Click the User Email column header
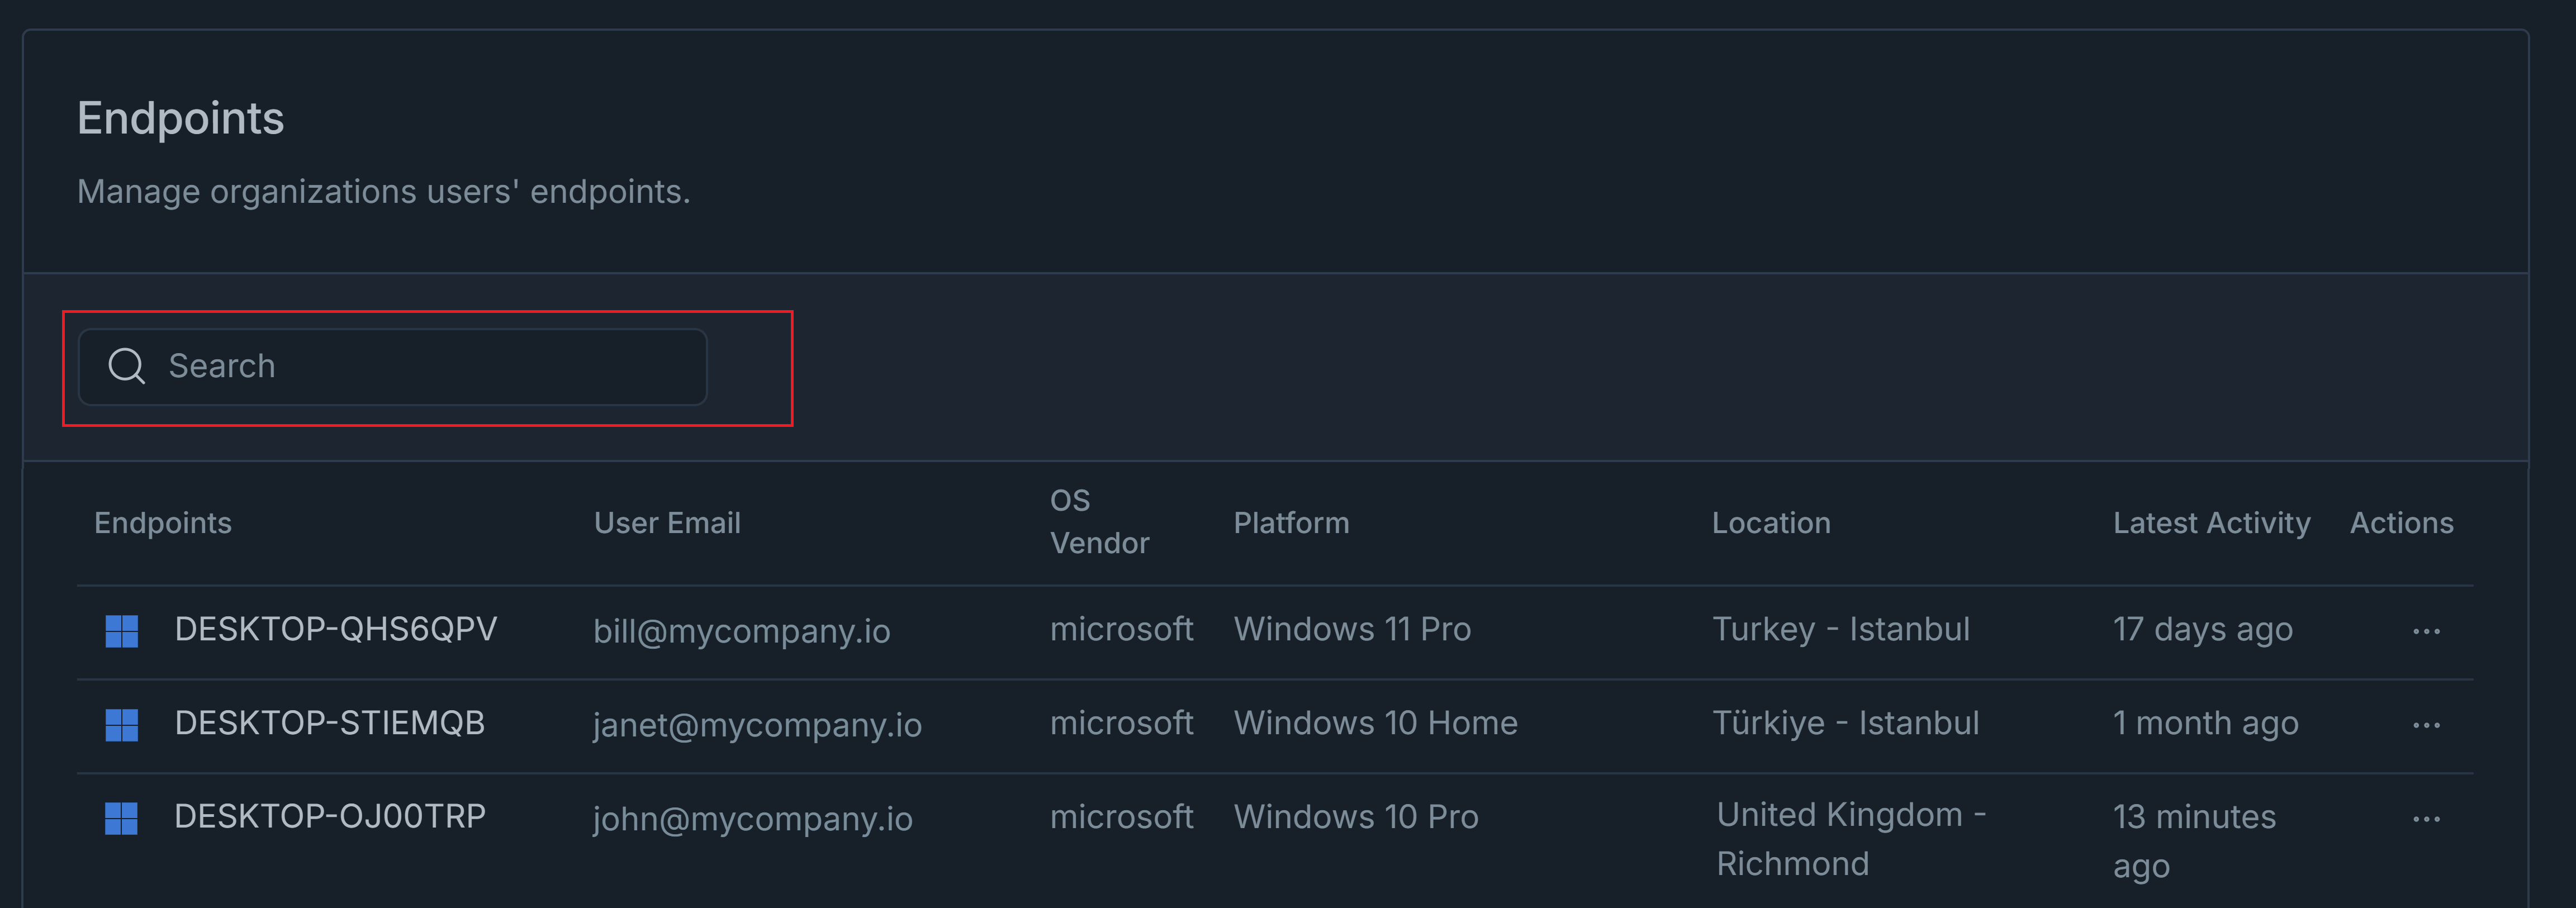Screen dimensions: 2576x908 pyautogui.click(x=667, y=523)
